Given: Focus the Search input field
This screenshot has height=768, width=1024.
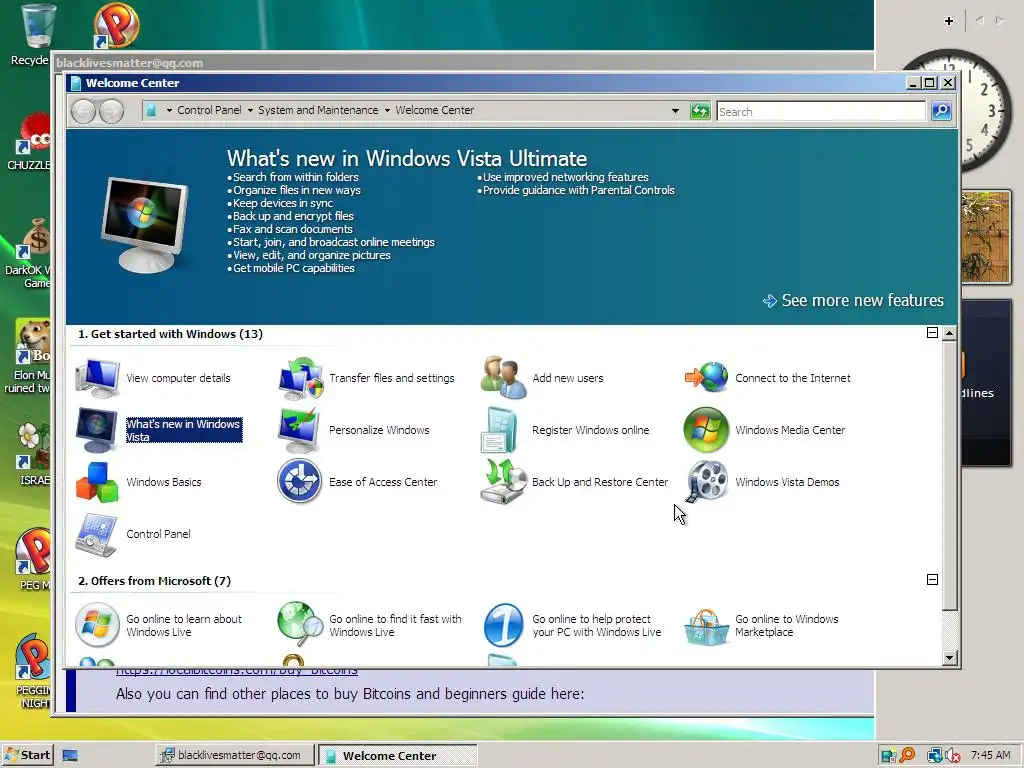Looking at the screenshot, I should coord(821,112).
